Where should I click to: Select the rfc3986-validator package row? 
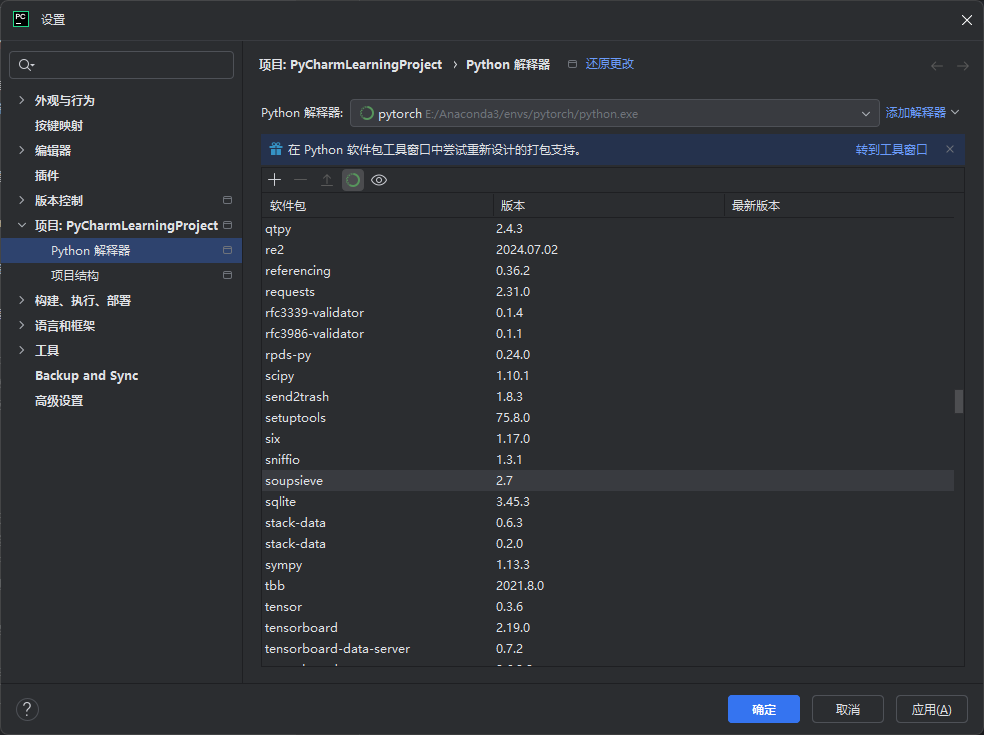pyautogui.click(x=607, y=334)
